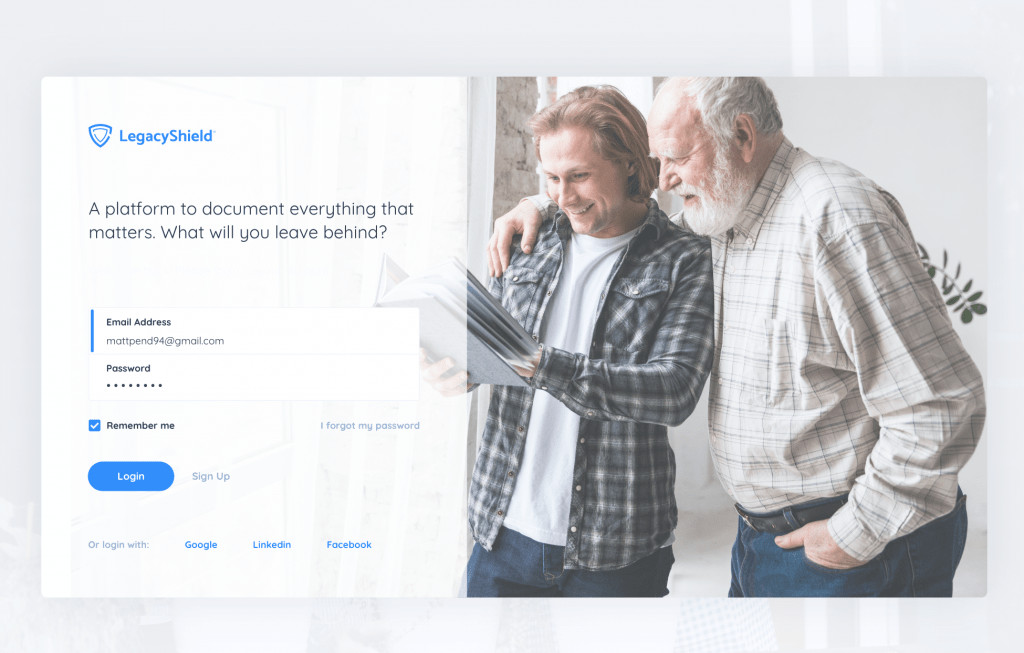Image resolution: width=1024 pixels, height=653 pixels.
Task: Click the LegacyShield wordmark text
Action: 166,136
